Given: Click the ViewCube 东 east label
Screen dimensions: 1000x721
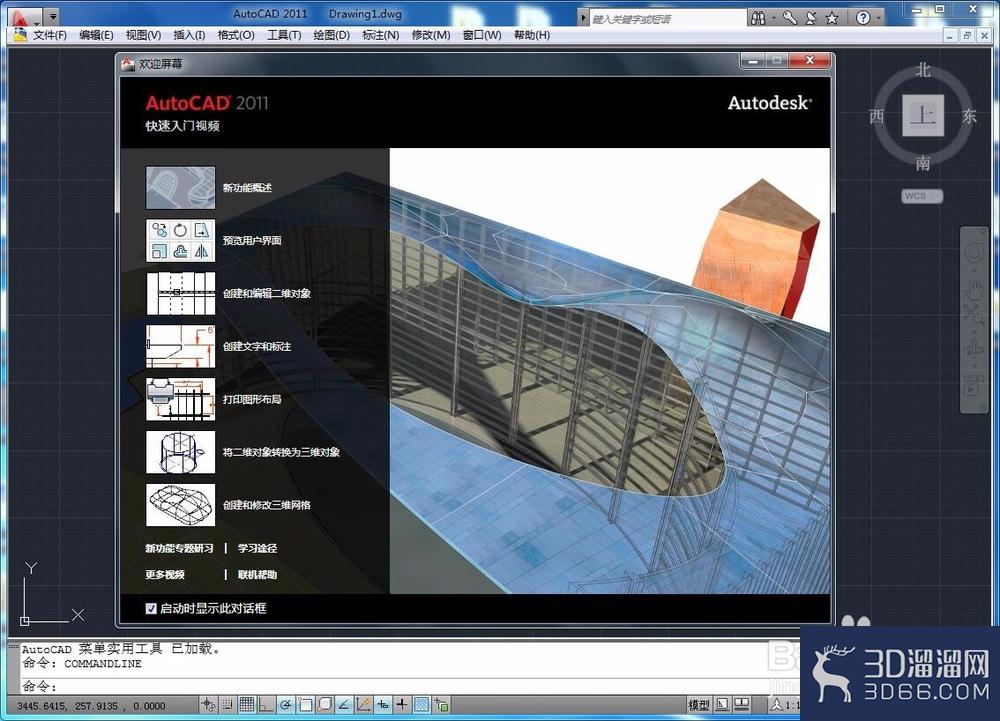Looking at the screenshot, I should [x=969, y=116].
